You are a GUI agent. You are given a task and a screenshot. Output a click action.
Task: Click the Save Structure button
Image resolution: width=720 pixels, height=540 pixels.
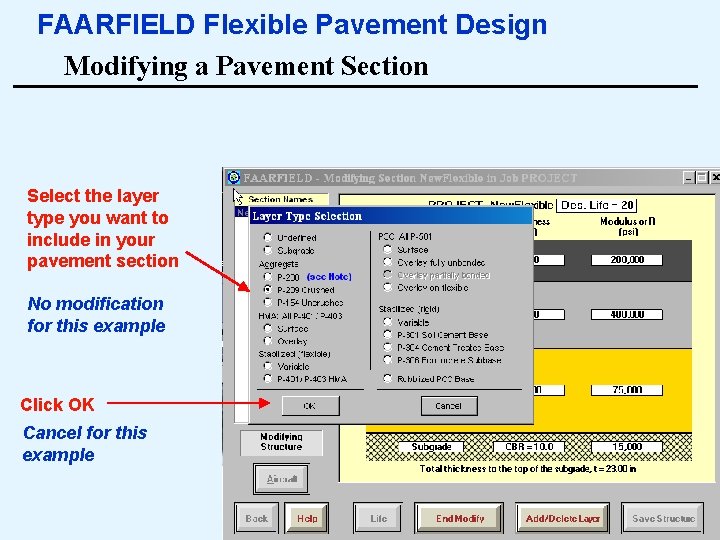pos(663,518)
